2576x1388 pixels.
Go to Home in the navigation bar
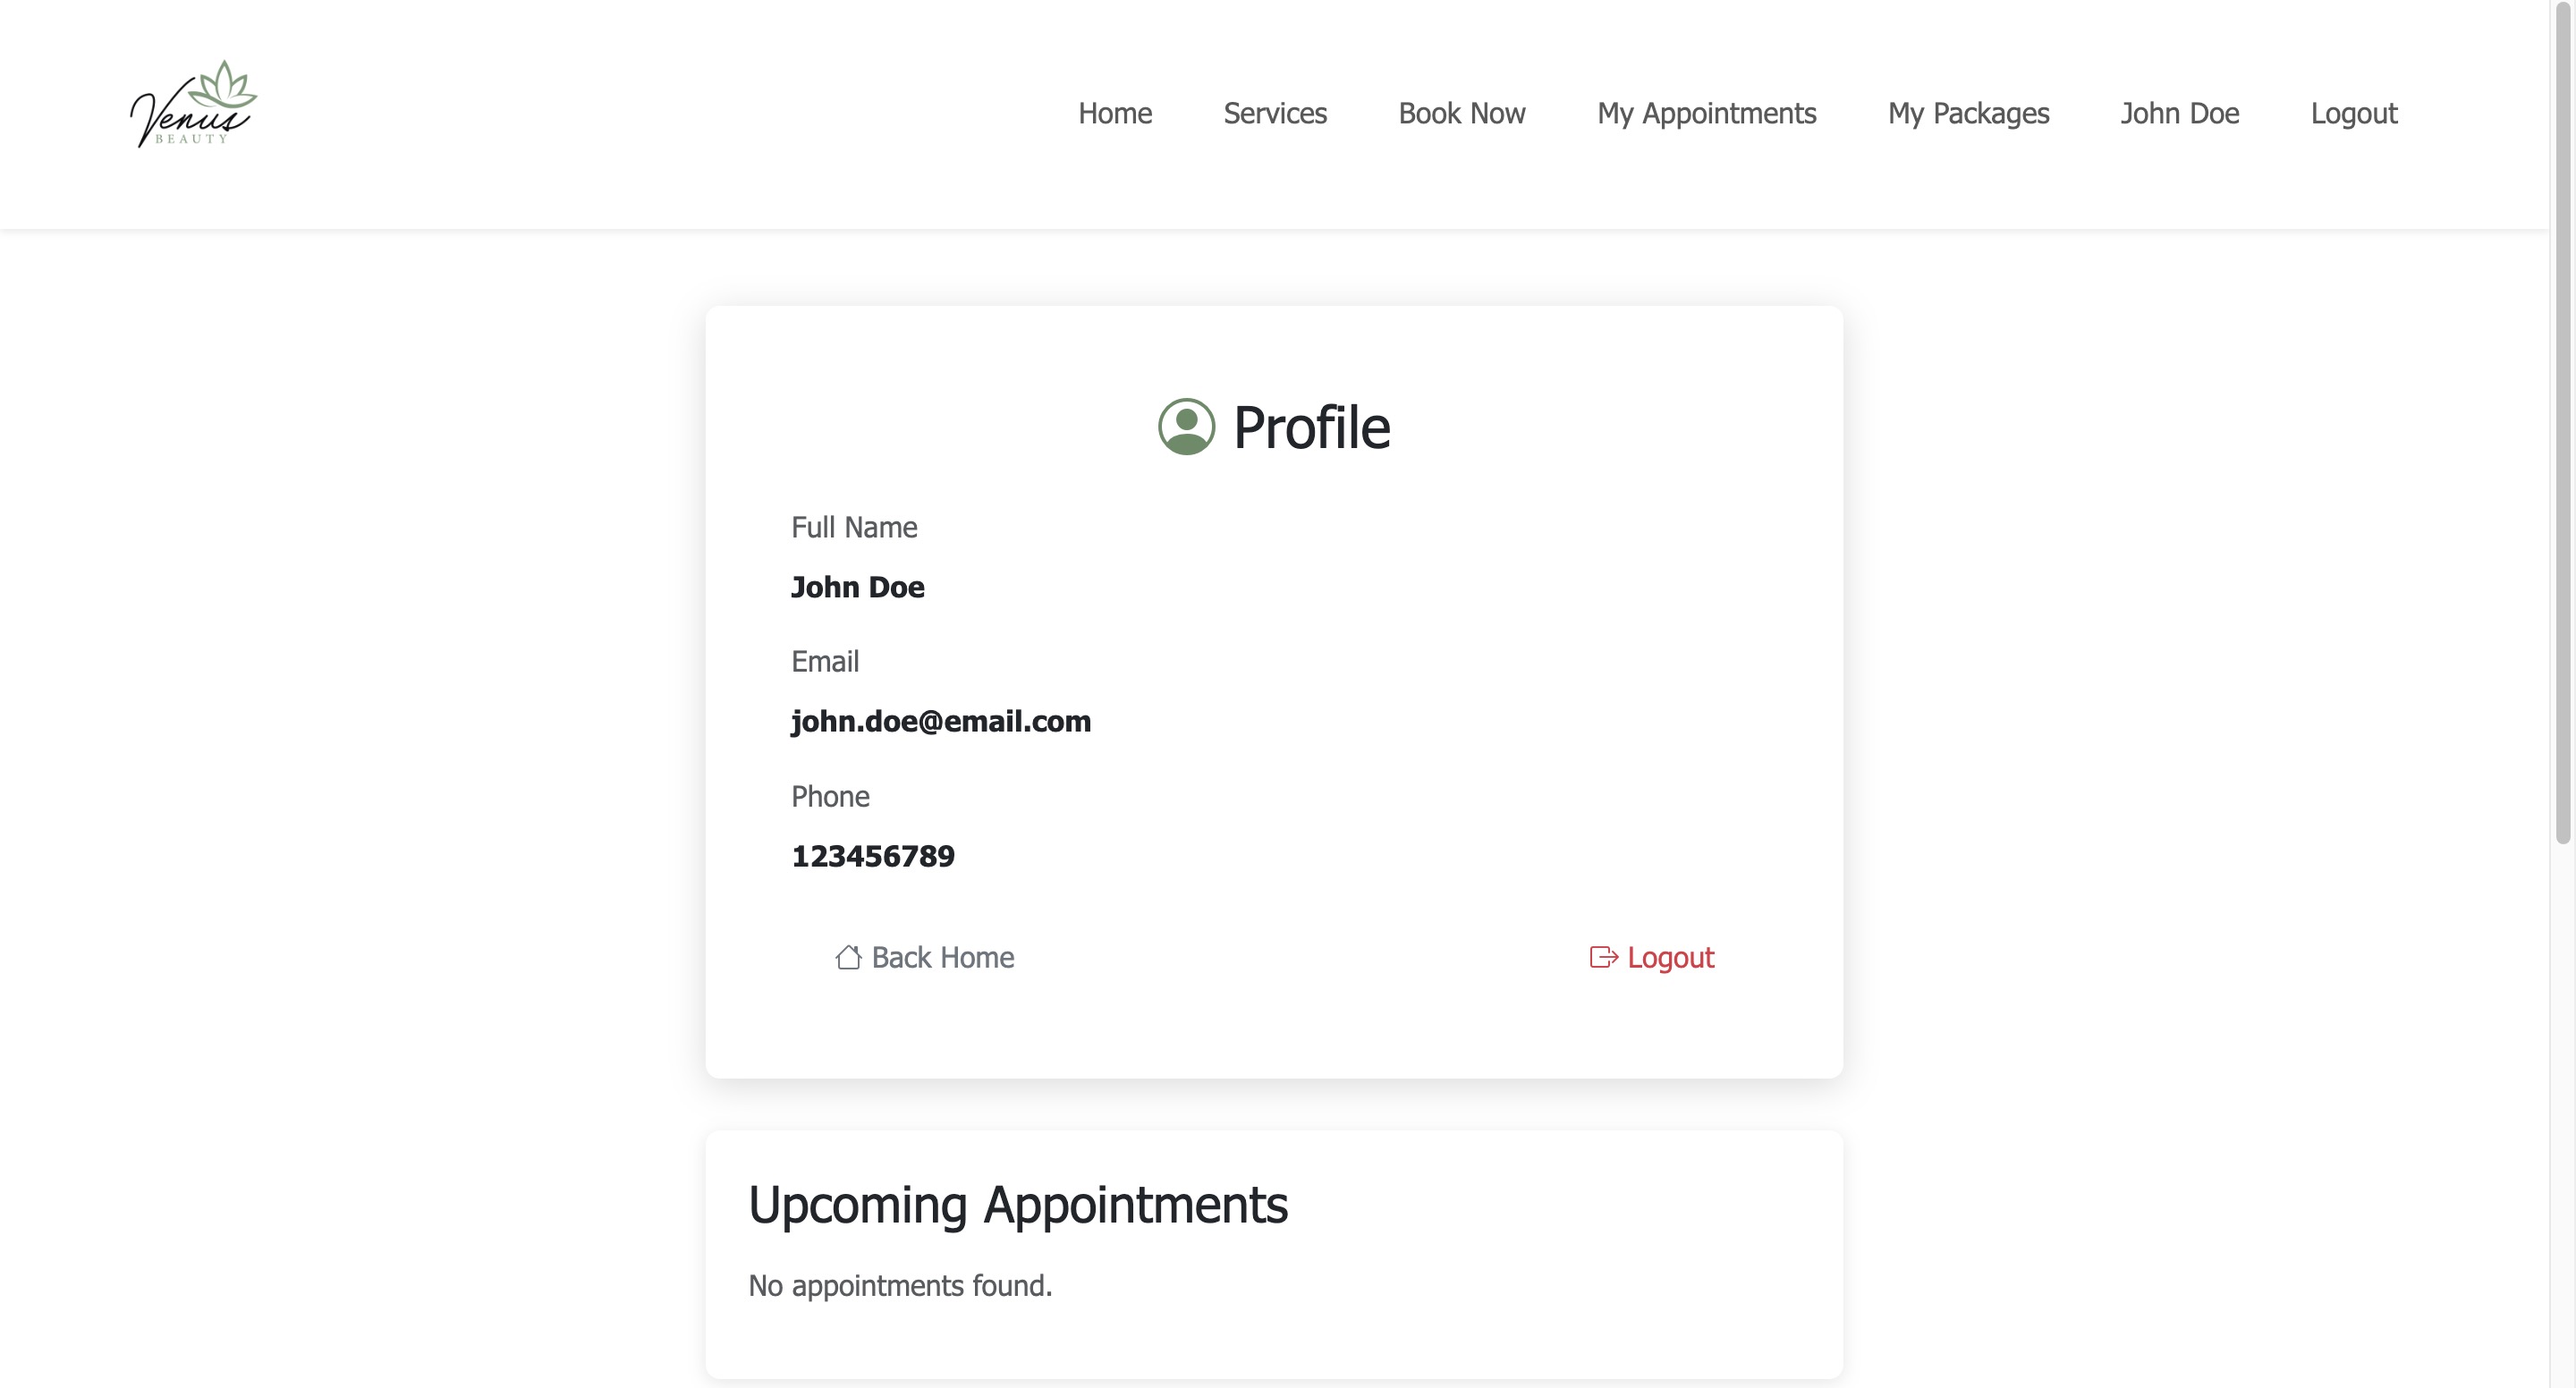tap(1114, 114)
